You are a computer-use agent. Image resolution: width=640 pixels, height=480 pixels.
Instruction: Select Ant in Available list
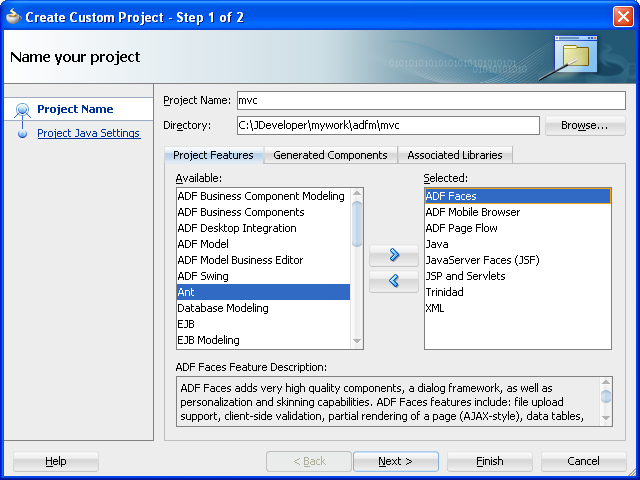pyautogui.click(x=263, y=292)
